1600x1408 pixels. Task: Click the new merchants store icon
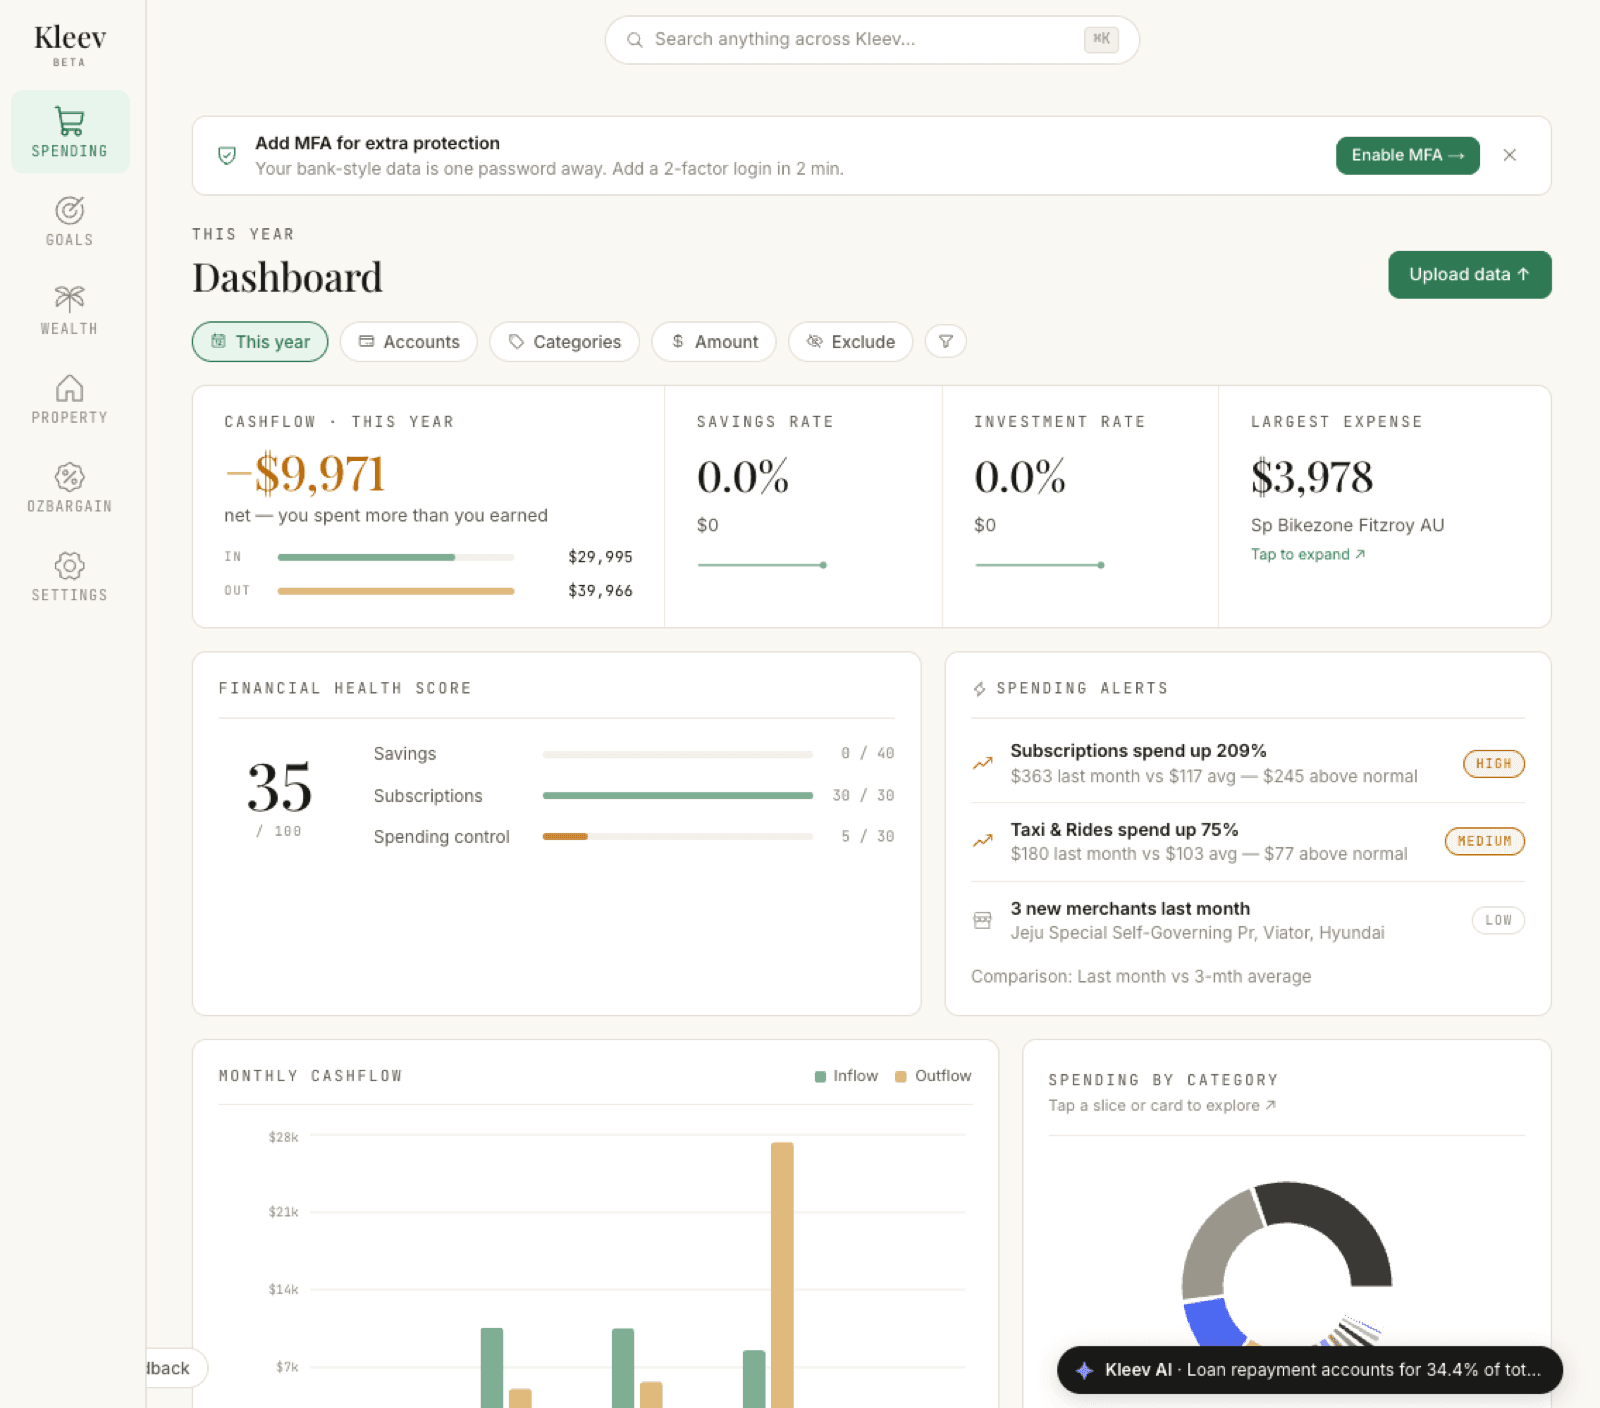pyautogui.click(x=983, y=920)
